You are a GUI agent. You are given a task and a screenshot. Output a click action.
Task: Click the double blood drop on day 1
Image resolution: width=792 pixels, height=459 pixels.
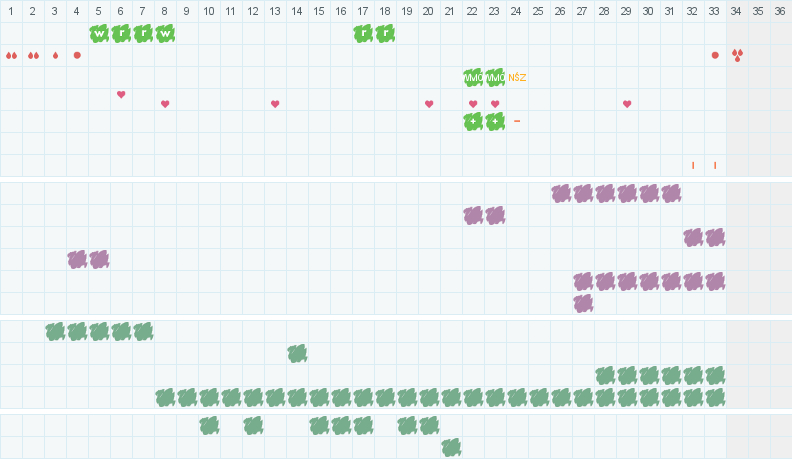click(x=11, y=55)
